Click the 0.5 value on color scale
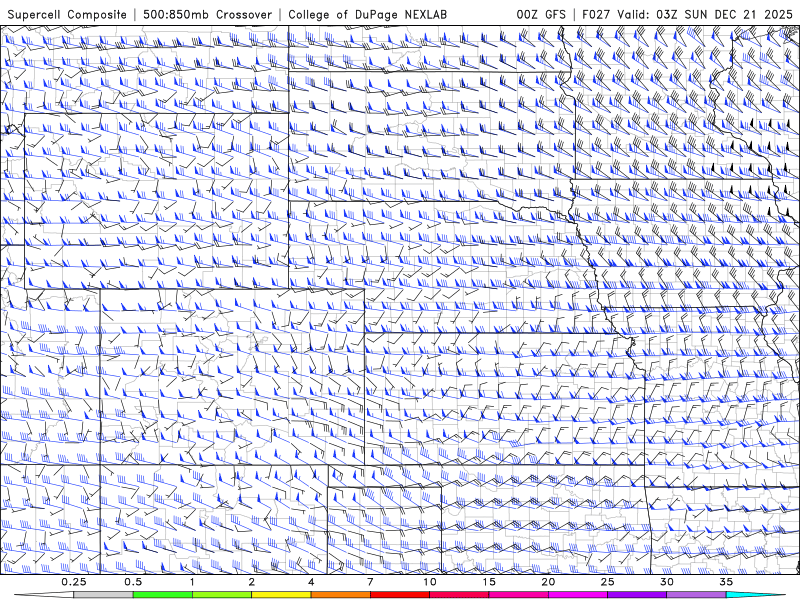This screenshot has height=600, width=800. (133, 582)
